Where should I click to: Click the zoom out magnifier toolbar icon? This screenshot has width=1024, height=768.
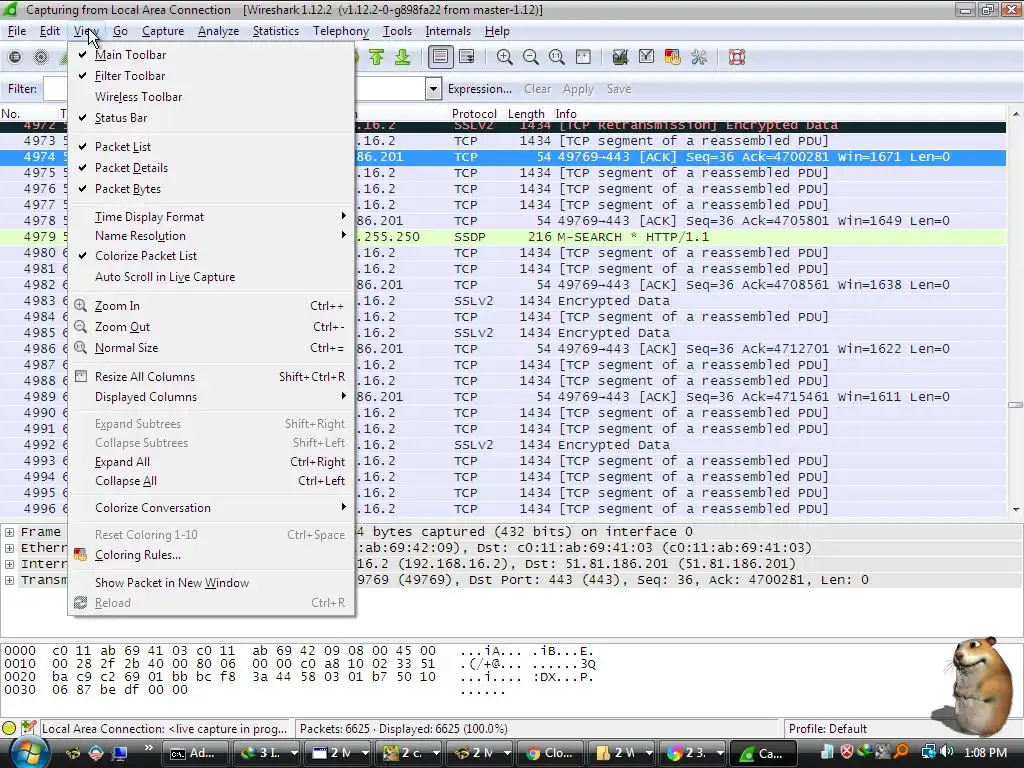click(x=530, y=57)
